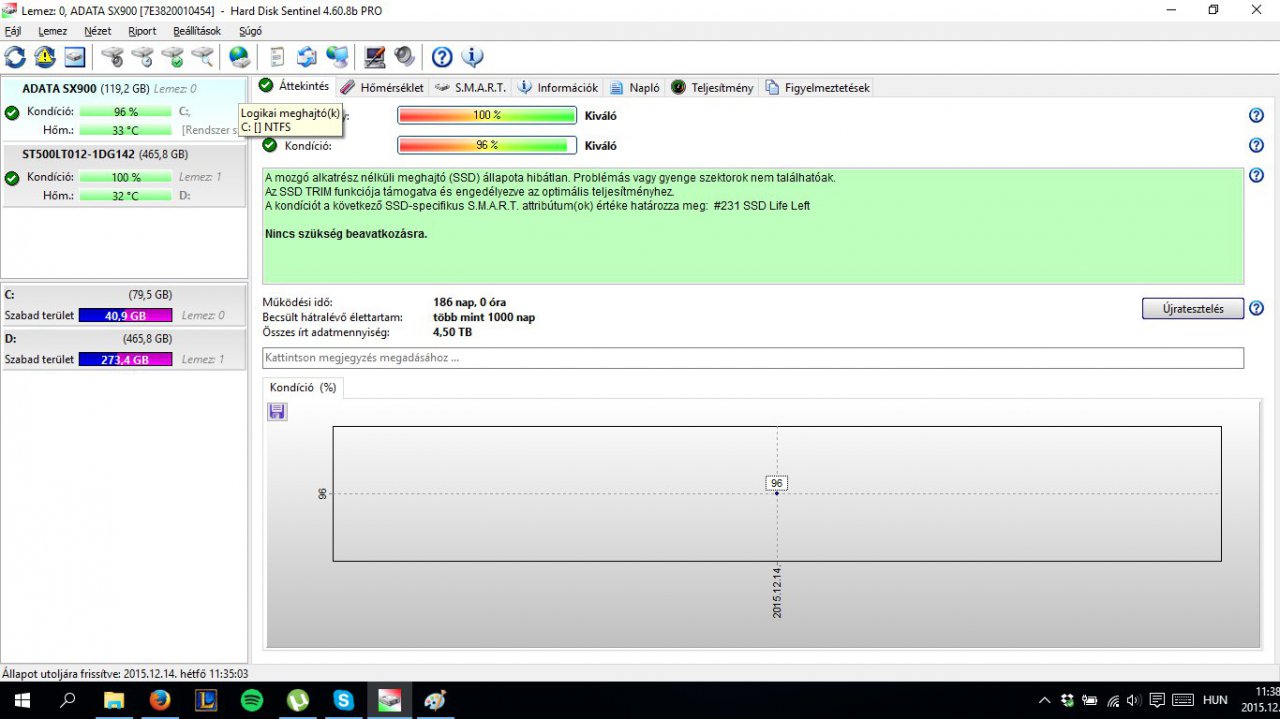1280x719 pixels.
Task: Click the D: (465,8 GB) partition entry
Action: [x=123, y=350]
